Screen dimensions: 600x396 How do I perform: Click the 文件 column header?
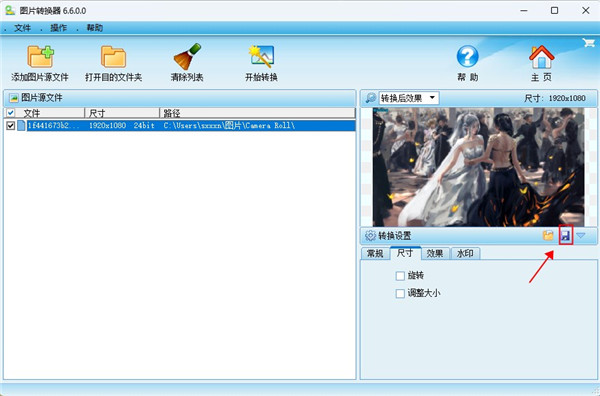(x=49, y=113)
